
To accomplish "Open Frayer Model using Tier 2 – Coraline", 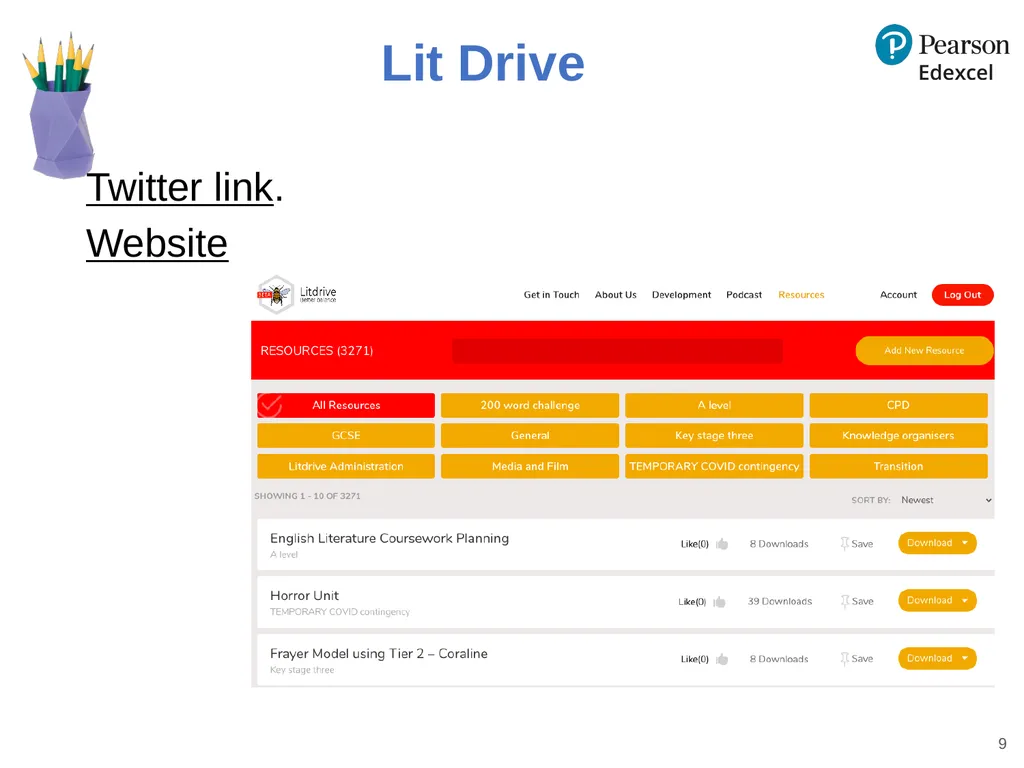I will click(379, 654).
